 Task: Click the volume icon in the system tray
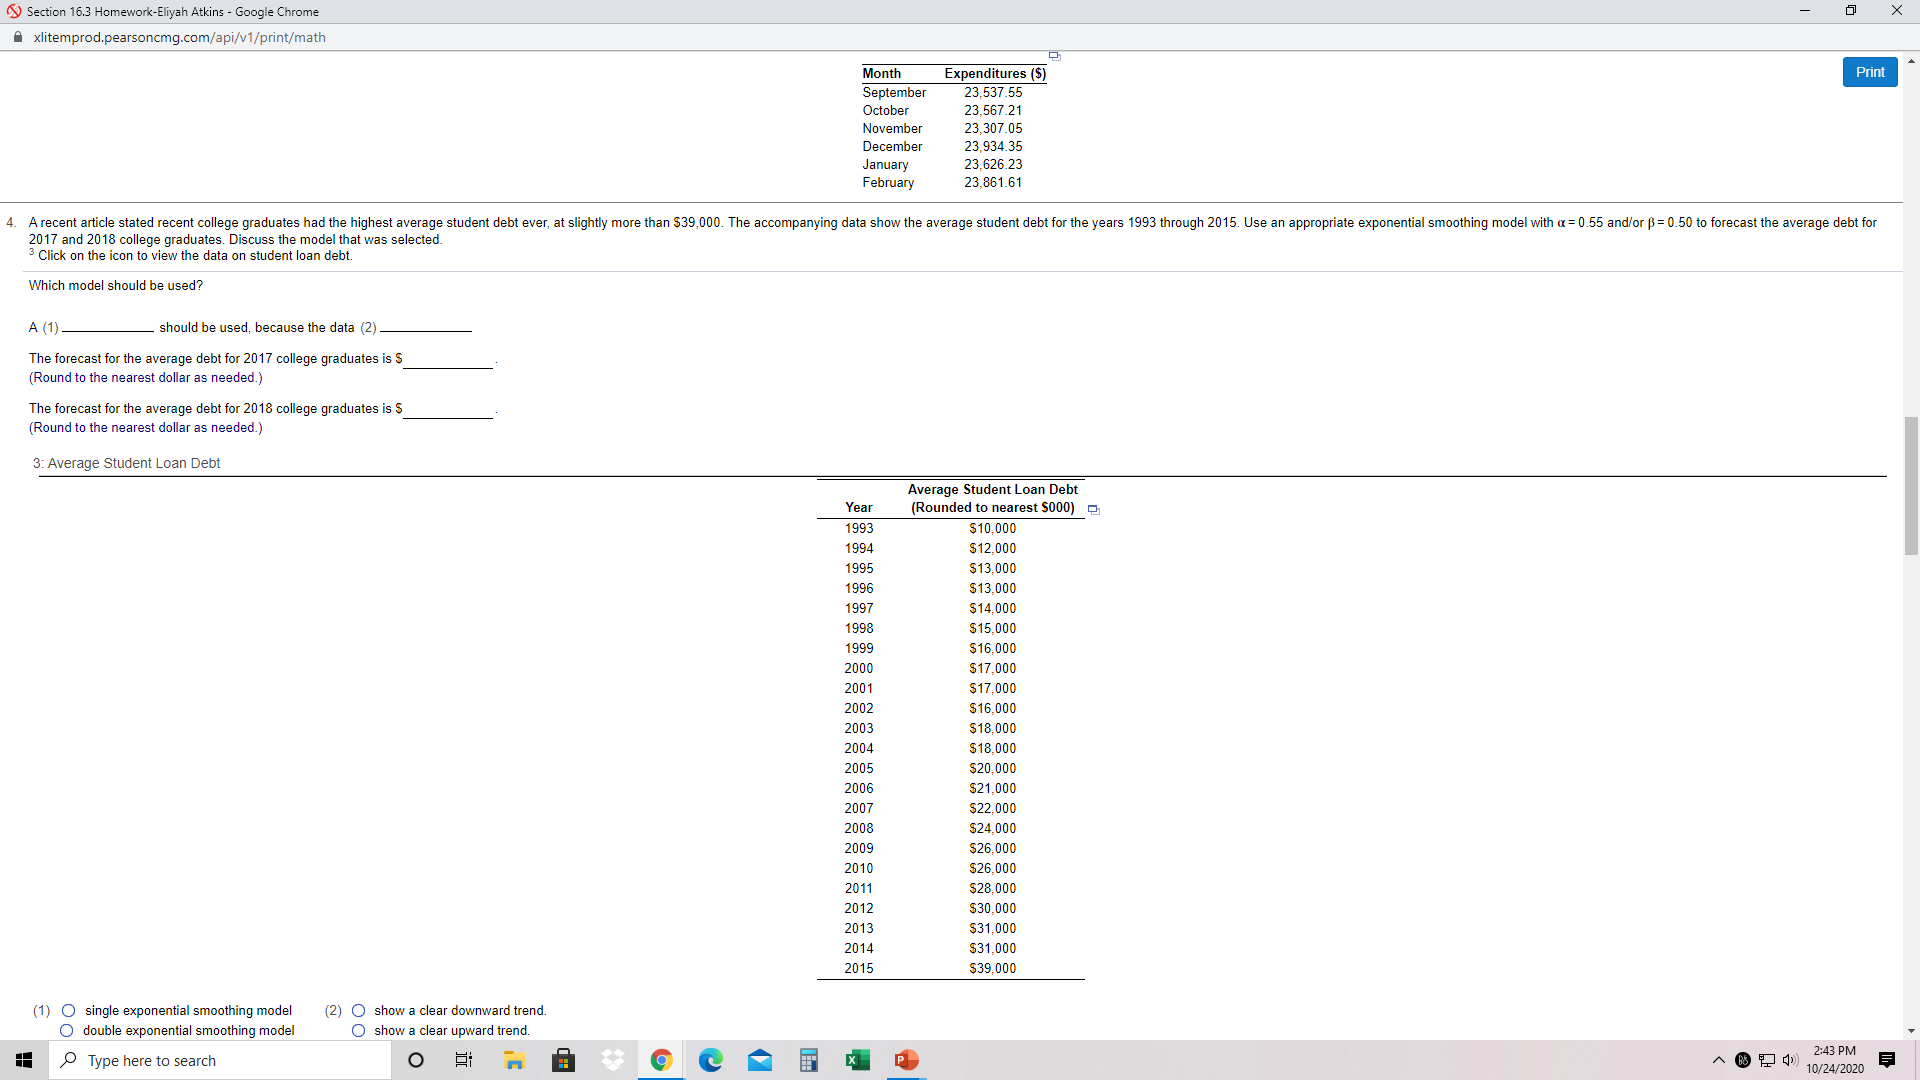click(1791, 1060)
